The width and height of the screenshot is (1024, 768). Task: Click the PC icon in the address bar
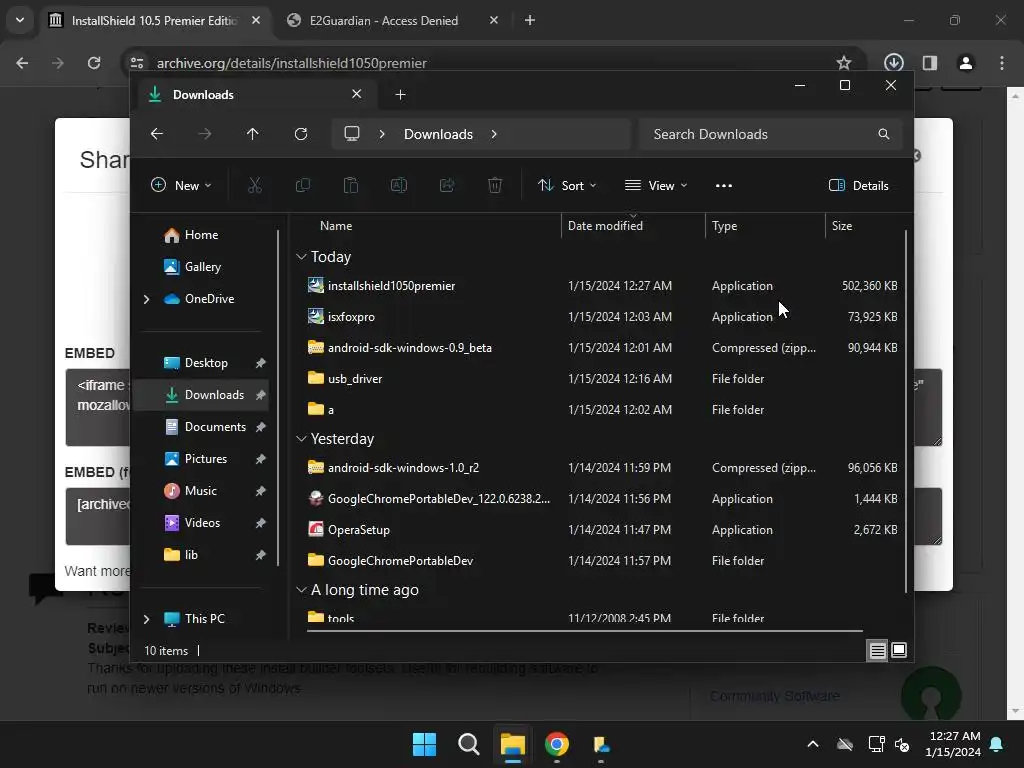(x=352, y=134)
